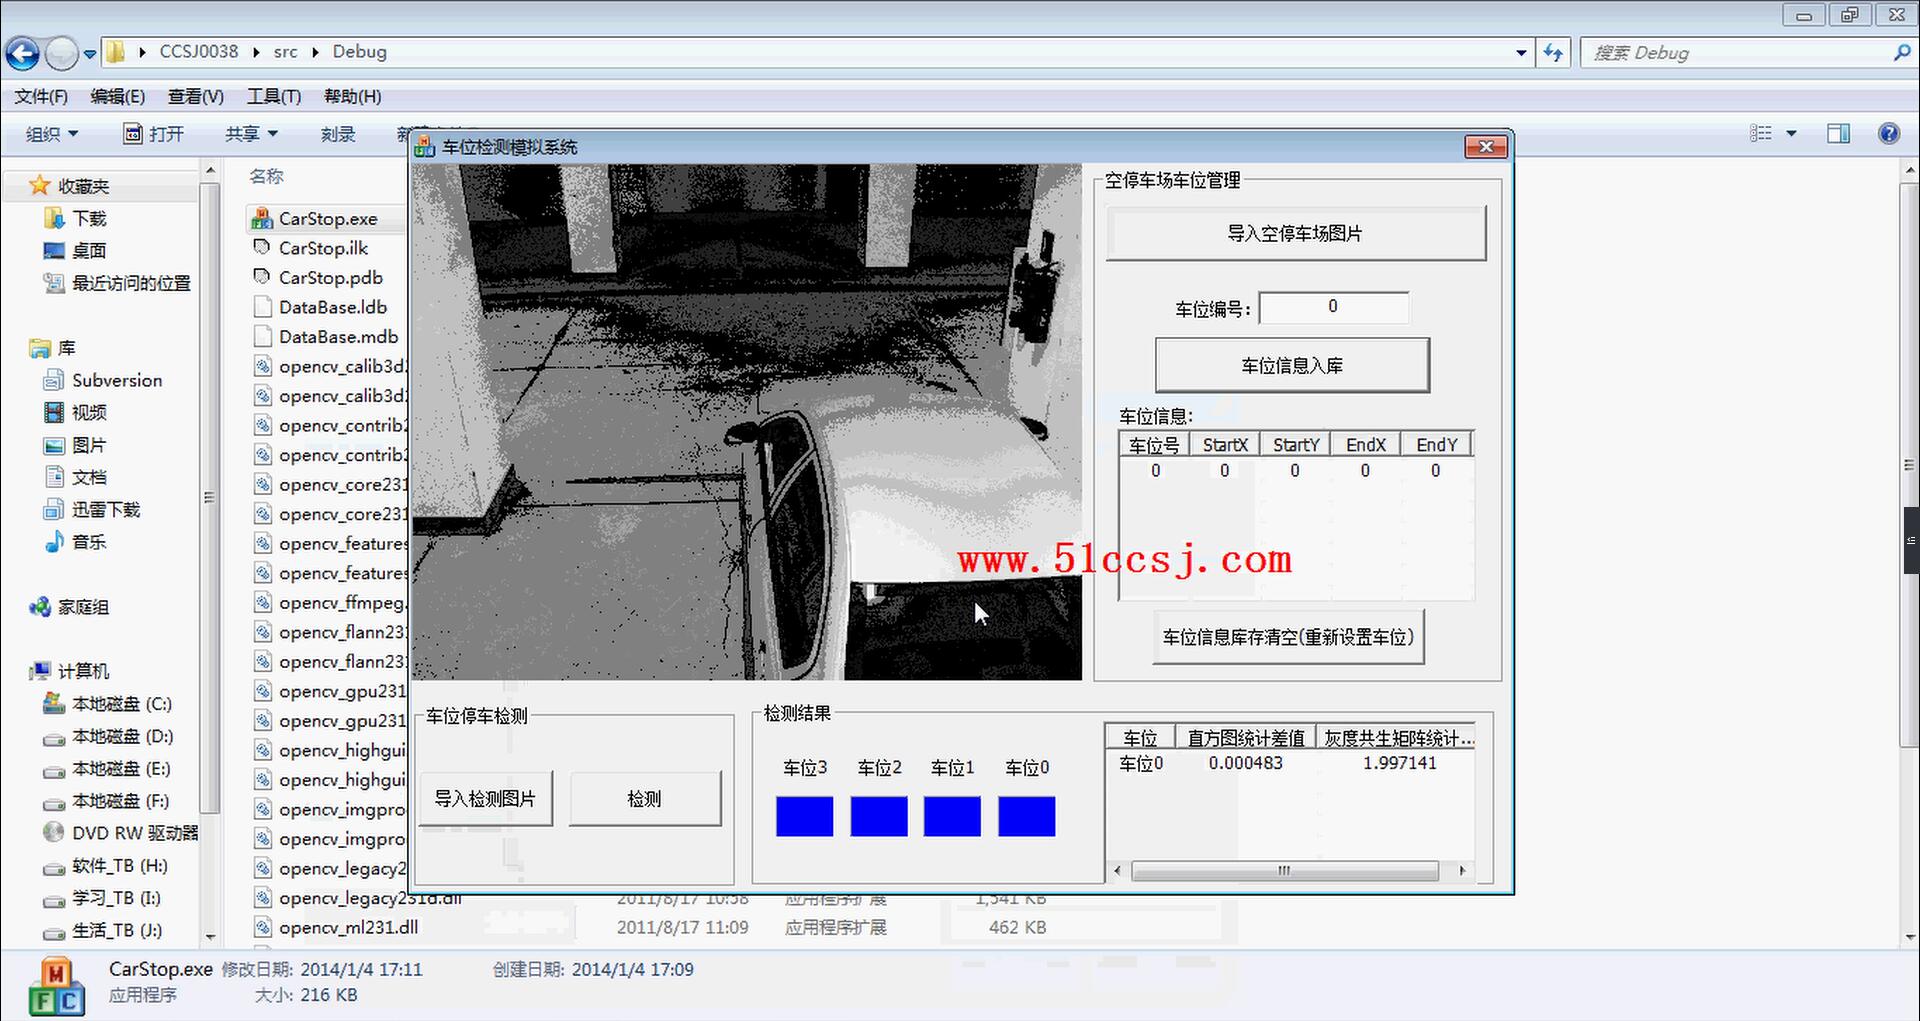Image resolution: width=1920 pixels, height=1021 pixels.
Task: Select the DataBase.ldb file
Action: coord(332,307)
